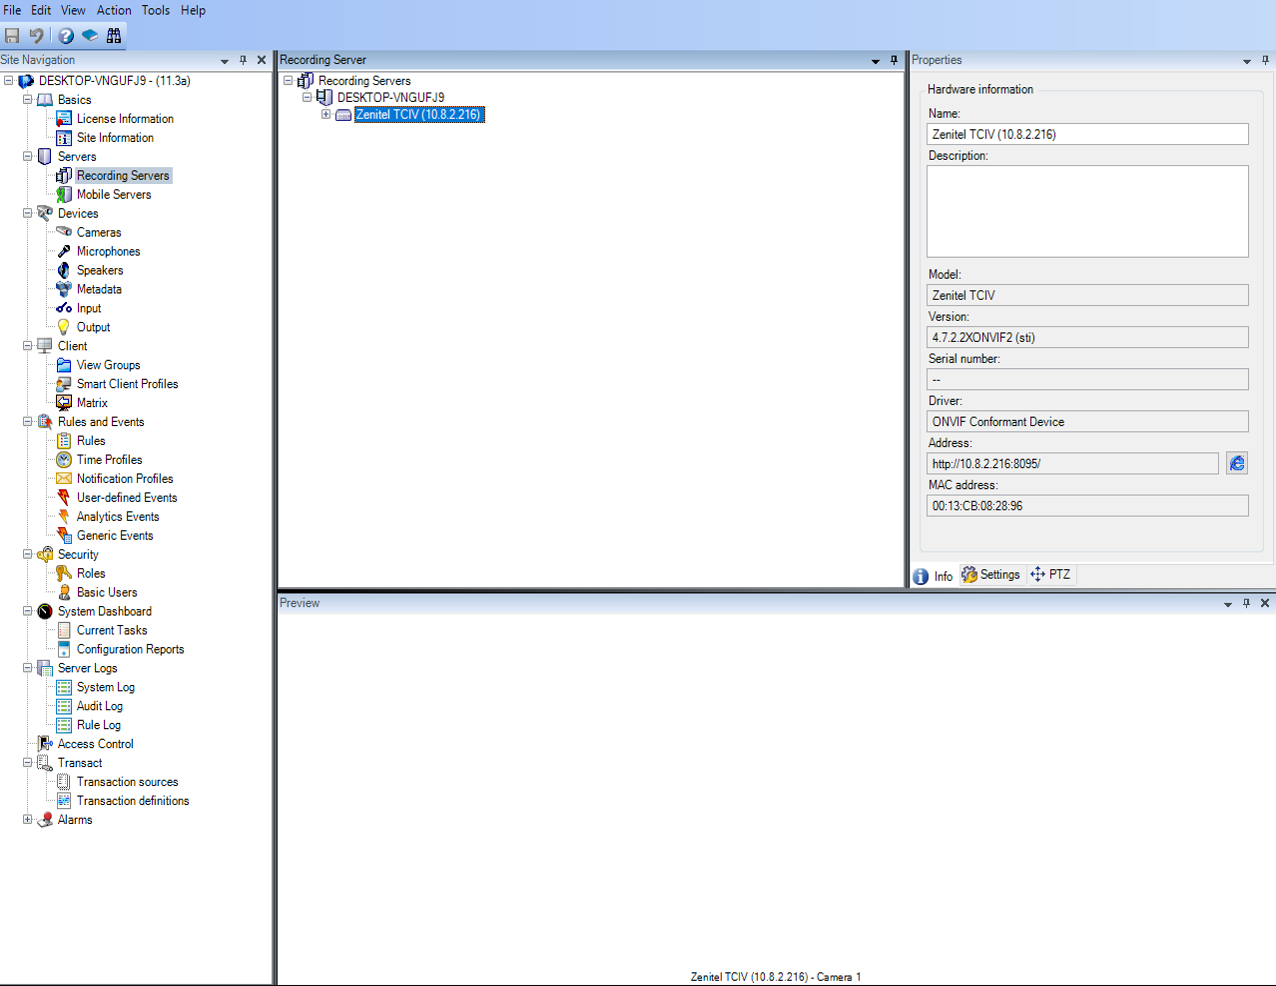Open the Audit Log entry
Image resolution: width=1276 pixels, height=986 pixels.
tap(100, 707)
